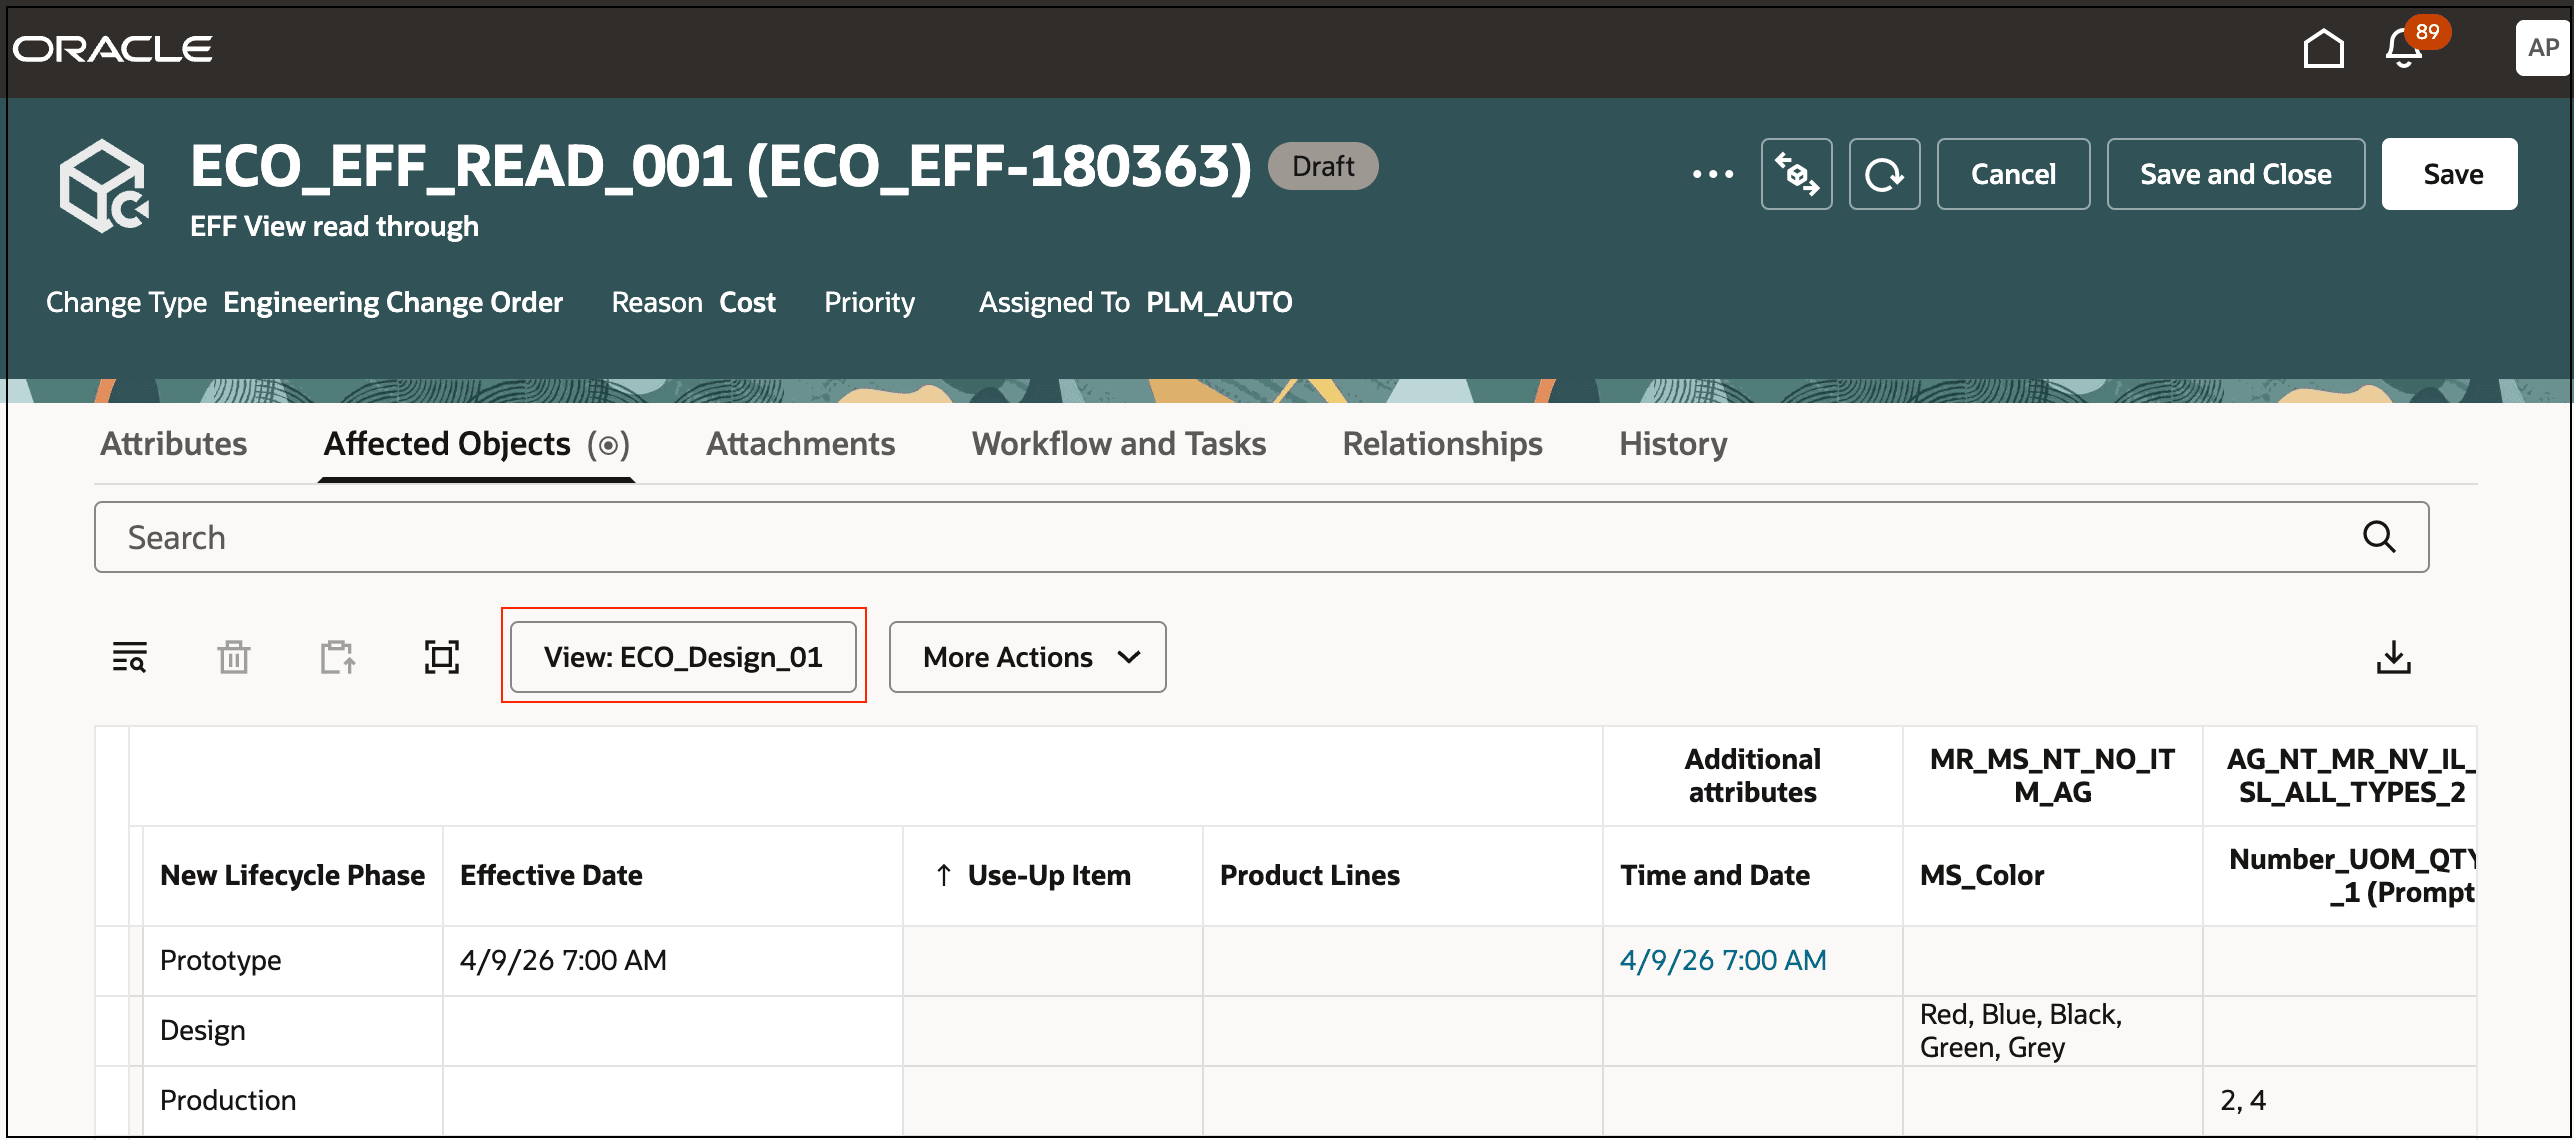Open the View: ECO_Design_01 selector
The image size is (2574, 1140).
[683, 657]
